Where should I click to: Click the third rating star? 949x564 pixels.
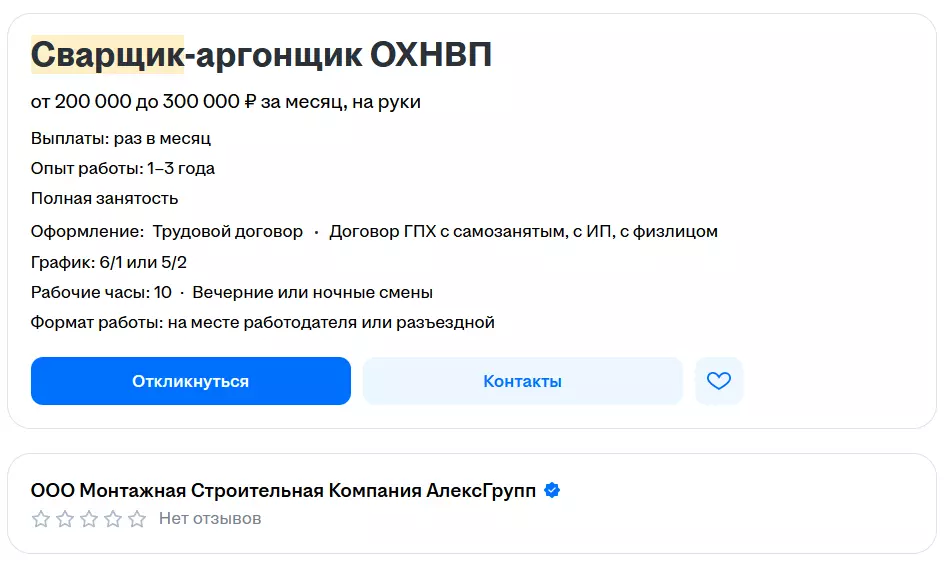[x=89, y=519]
